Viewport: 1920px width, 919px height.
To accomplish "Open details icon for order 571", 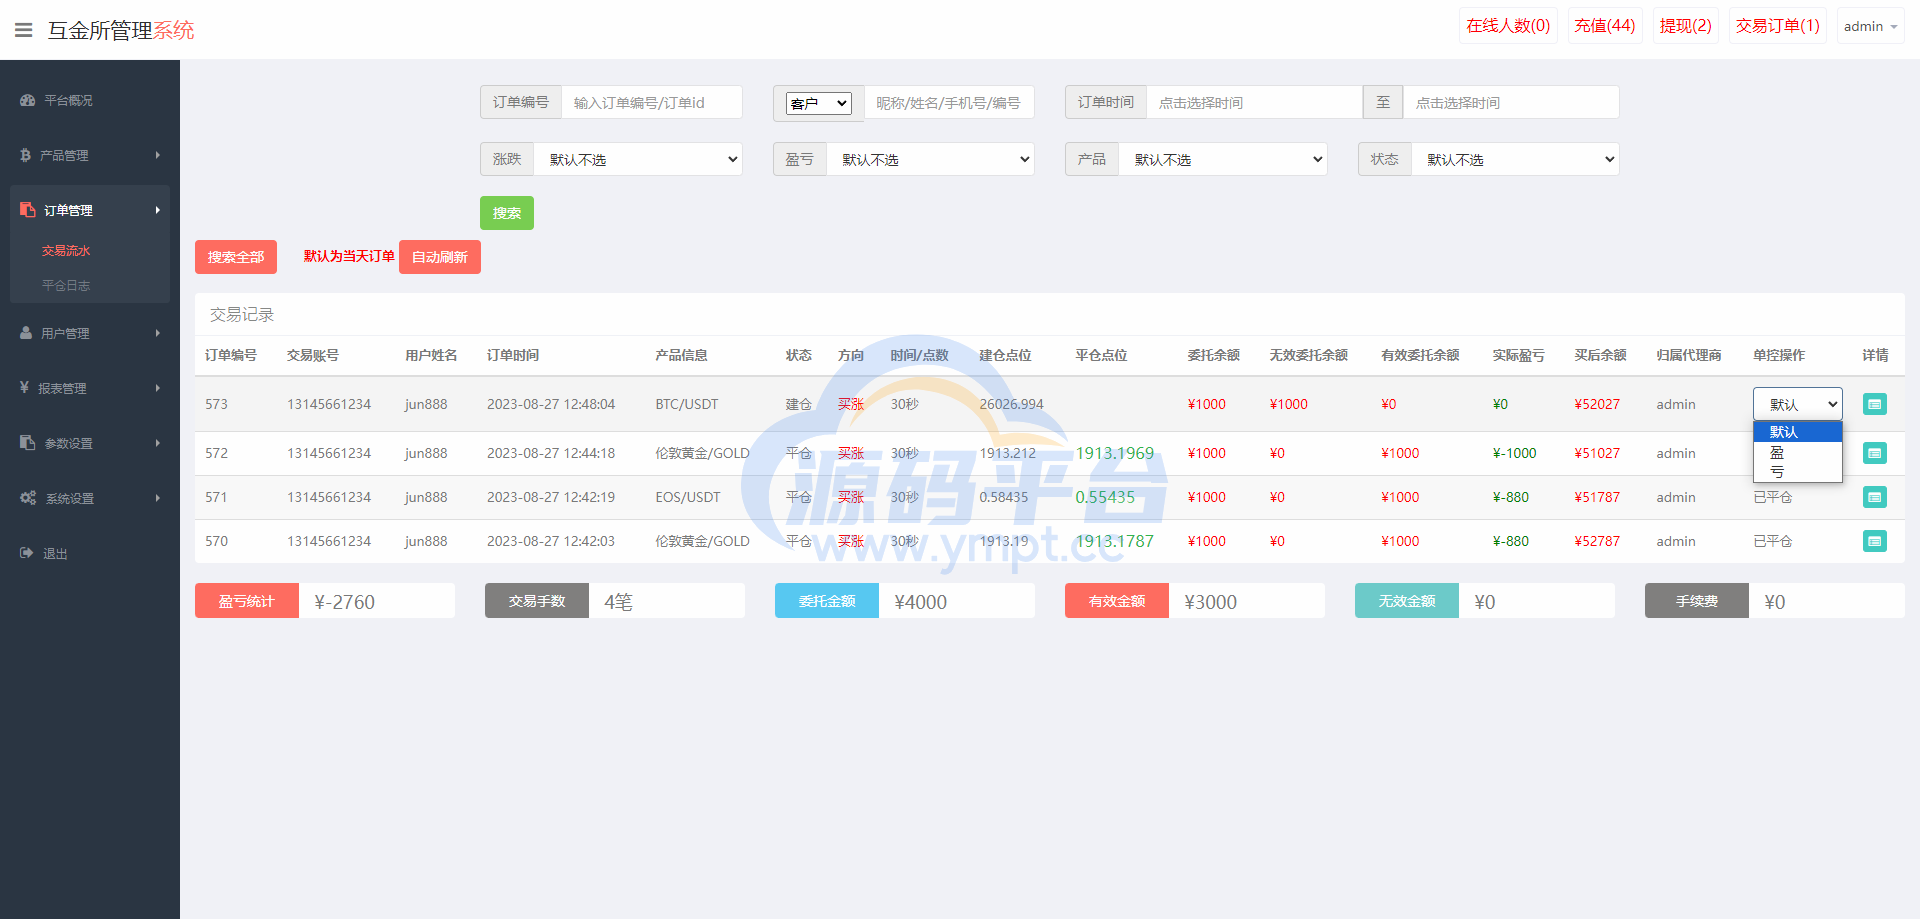I will pos(1874,497).
